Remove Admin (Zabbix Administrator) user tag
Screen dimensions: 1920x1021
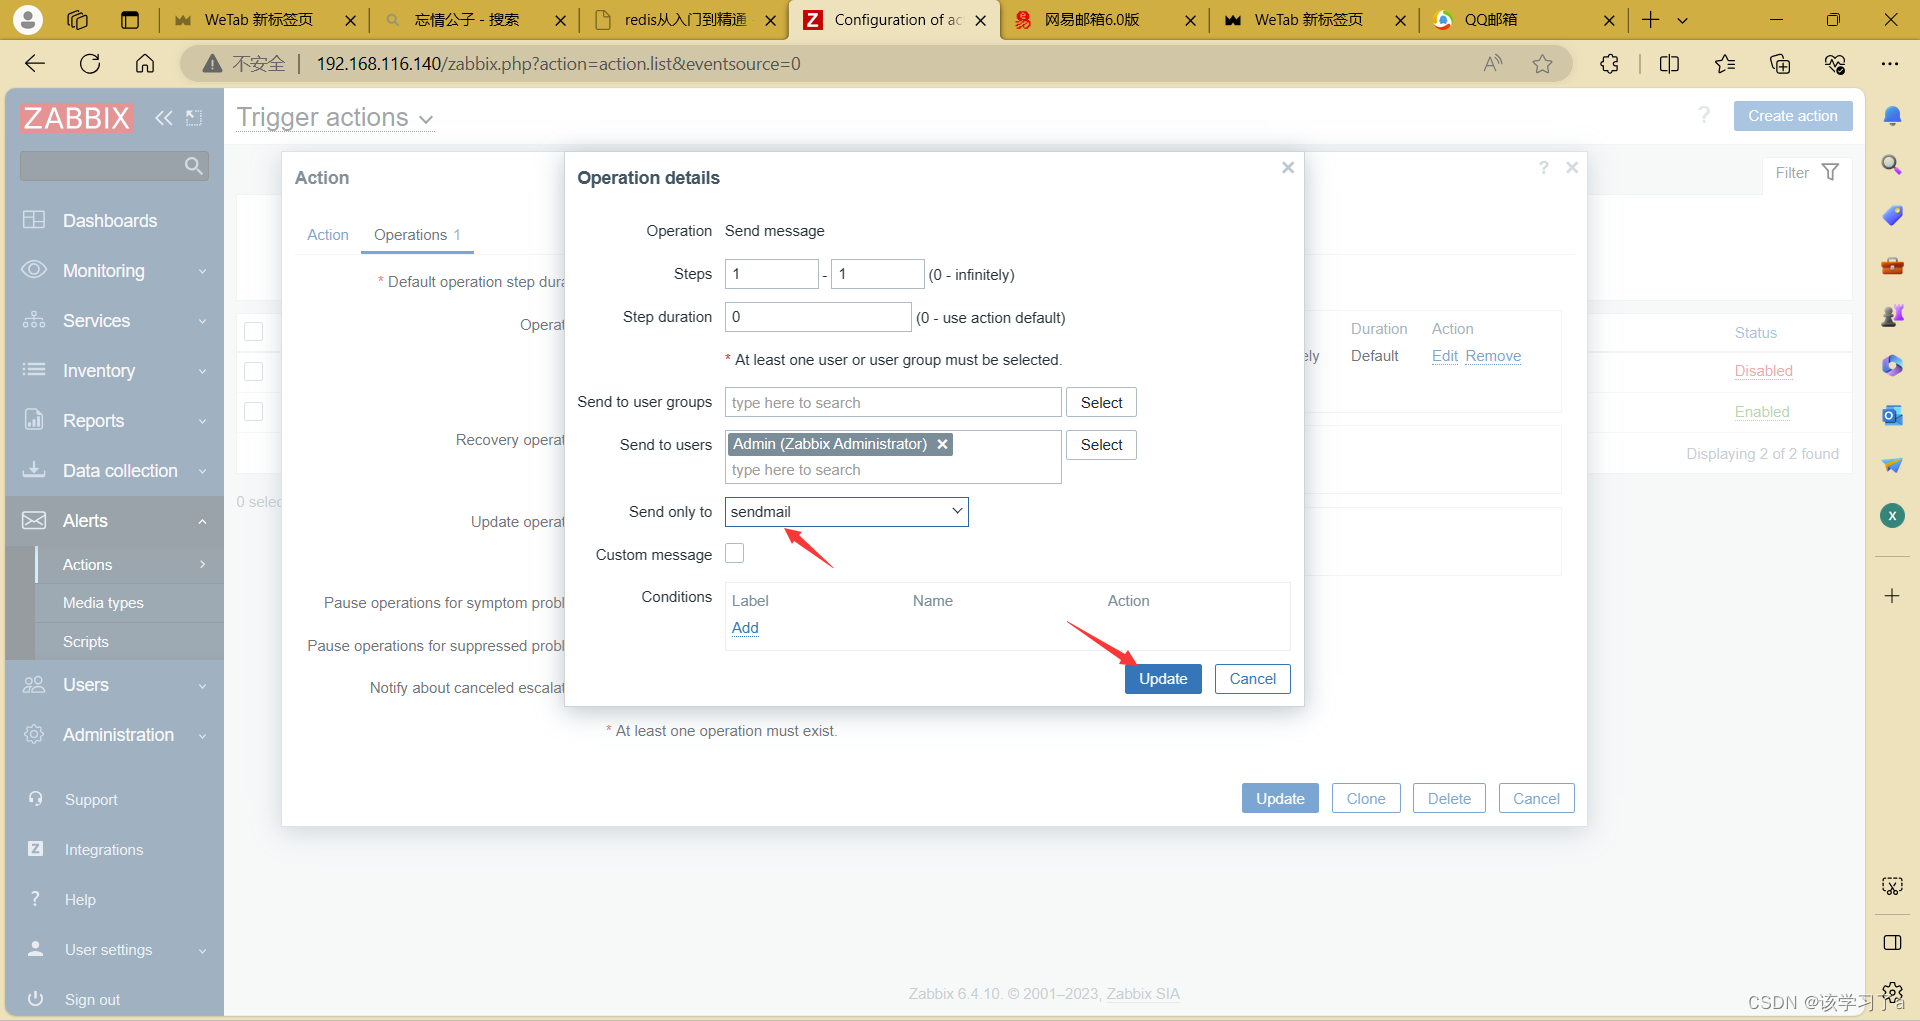tap(942, 444)
